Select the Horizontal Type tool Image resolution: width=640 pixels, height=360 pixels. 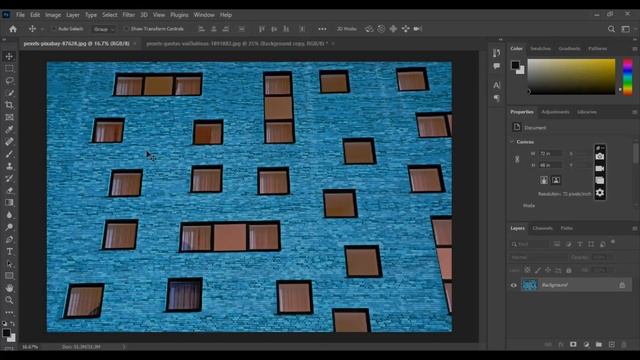[9, 252]
